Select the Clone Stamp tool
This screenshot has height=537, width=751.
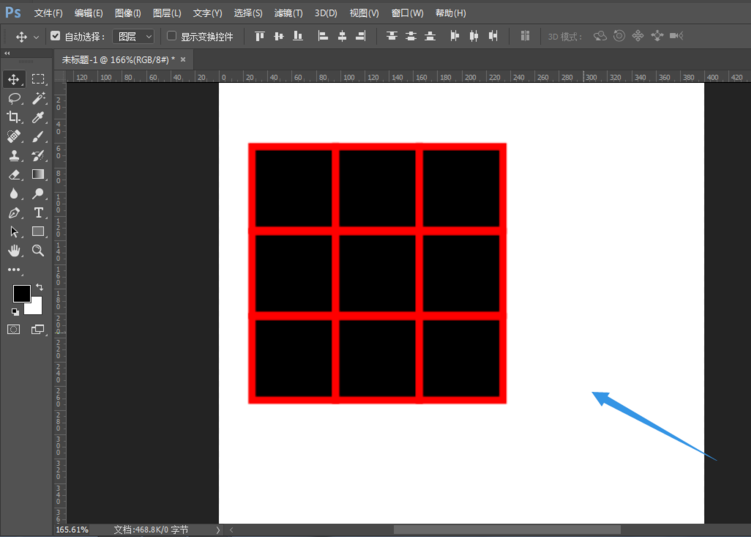point(14,156)
